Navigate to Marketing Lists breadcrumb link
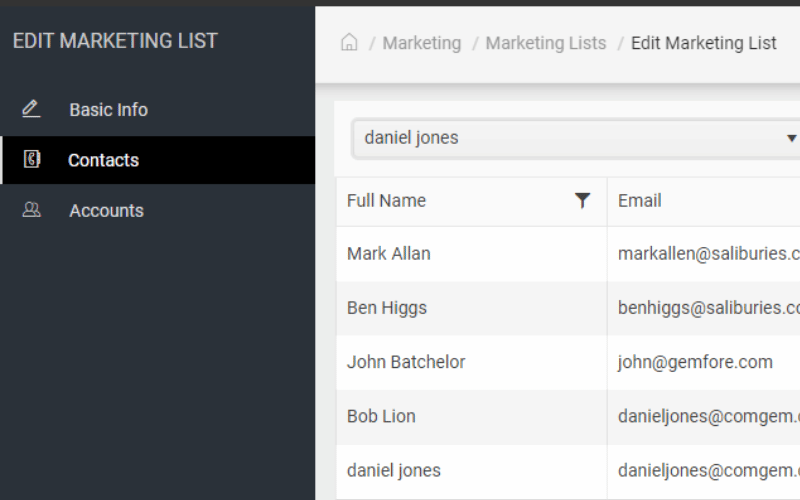 (545, 43)
